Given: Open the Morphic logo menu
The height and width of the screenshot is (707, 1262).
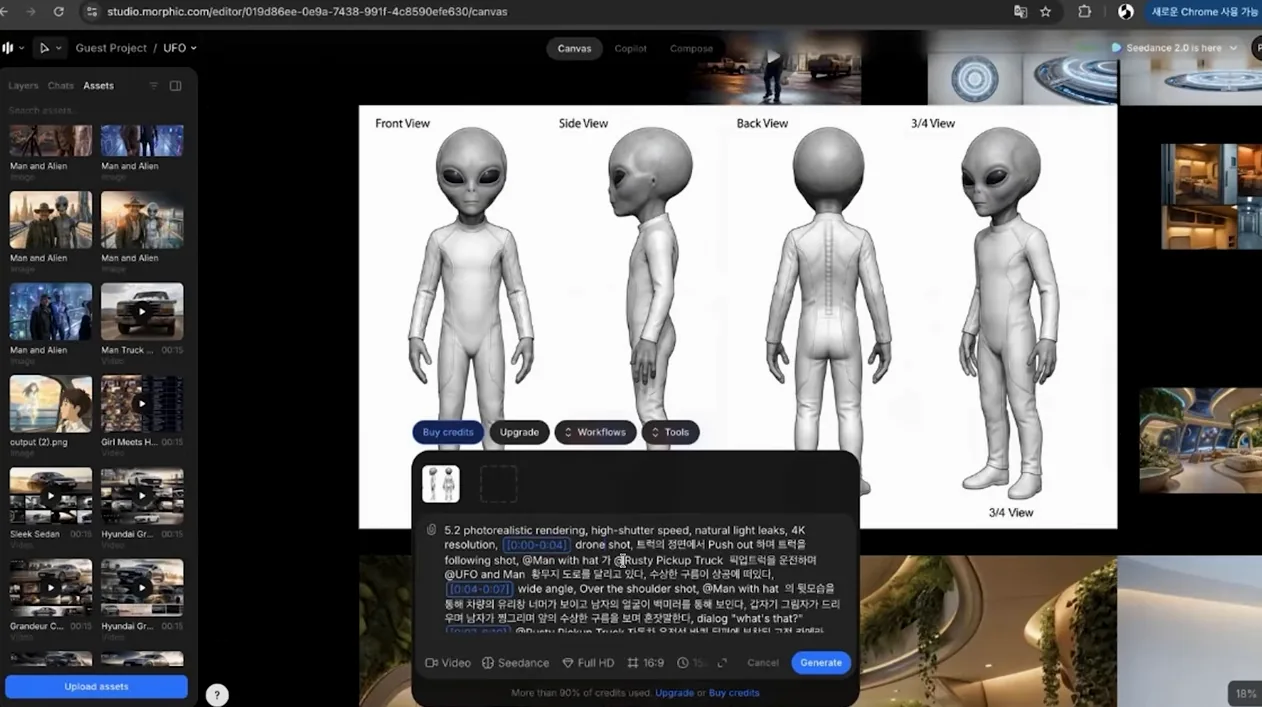Looking at the screenshot, I should point(13,48).
